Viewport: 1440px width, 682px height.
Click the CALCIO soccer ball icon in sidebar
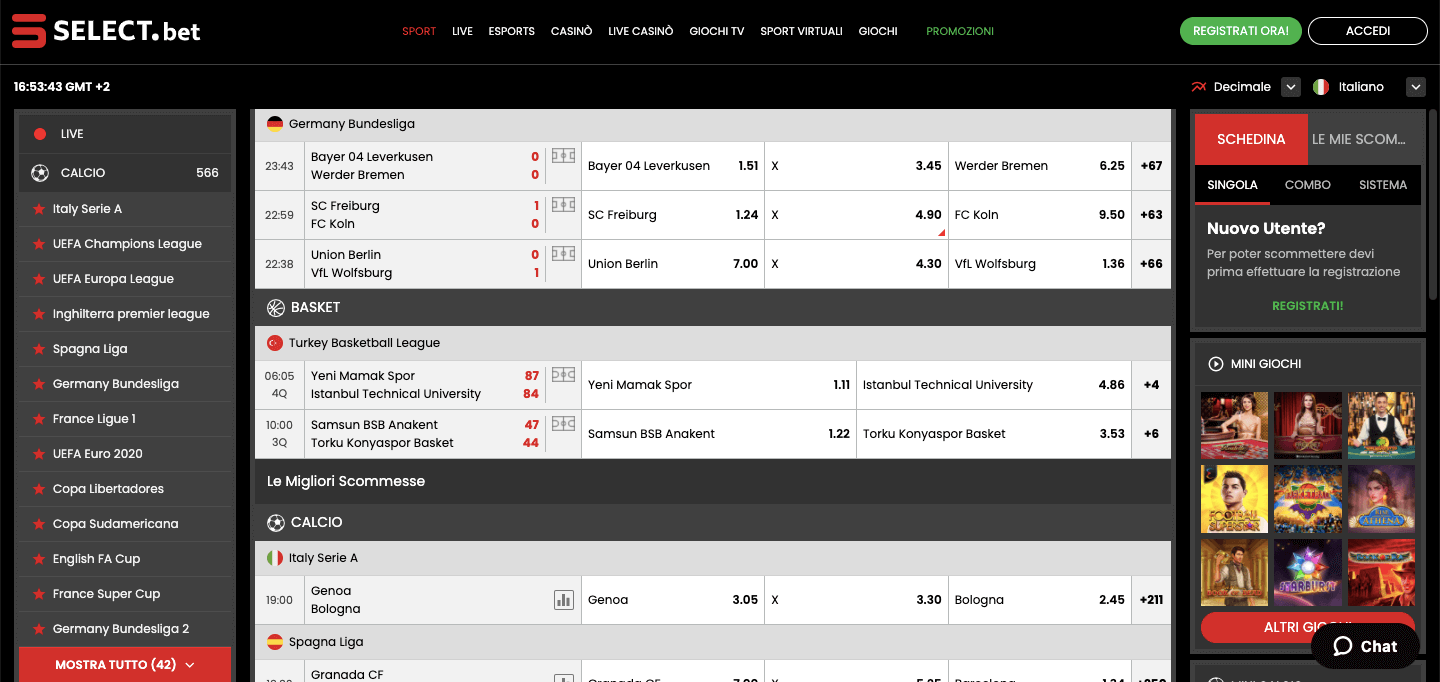click(x=40, y=172)
